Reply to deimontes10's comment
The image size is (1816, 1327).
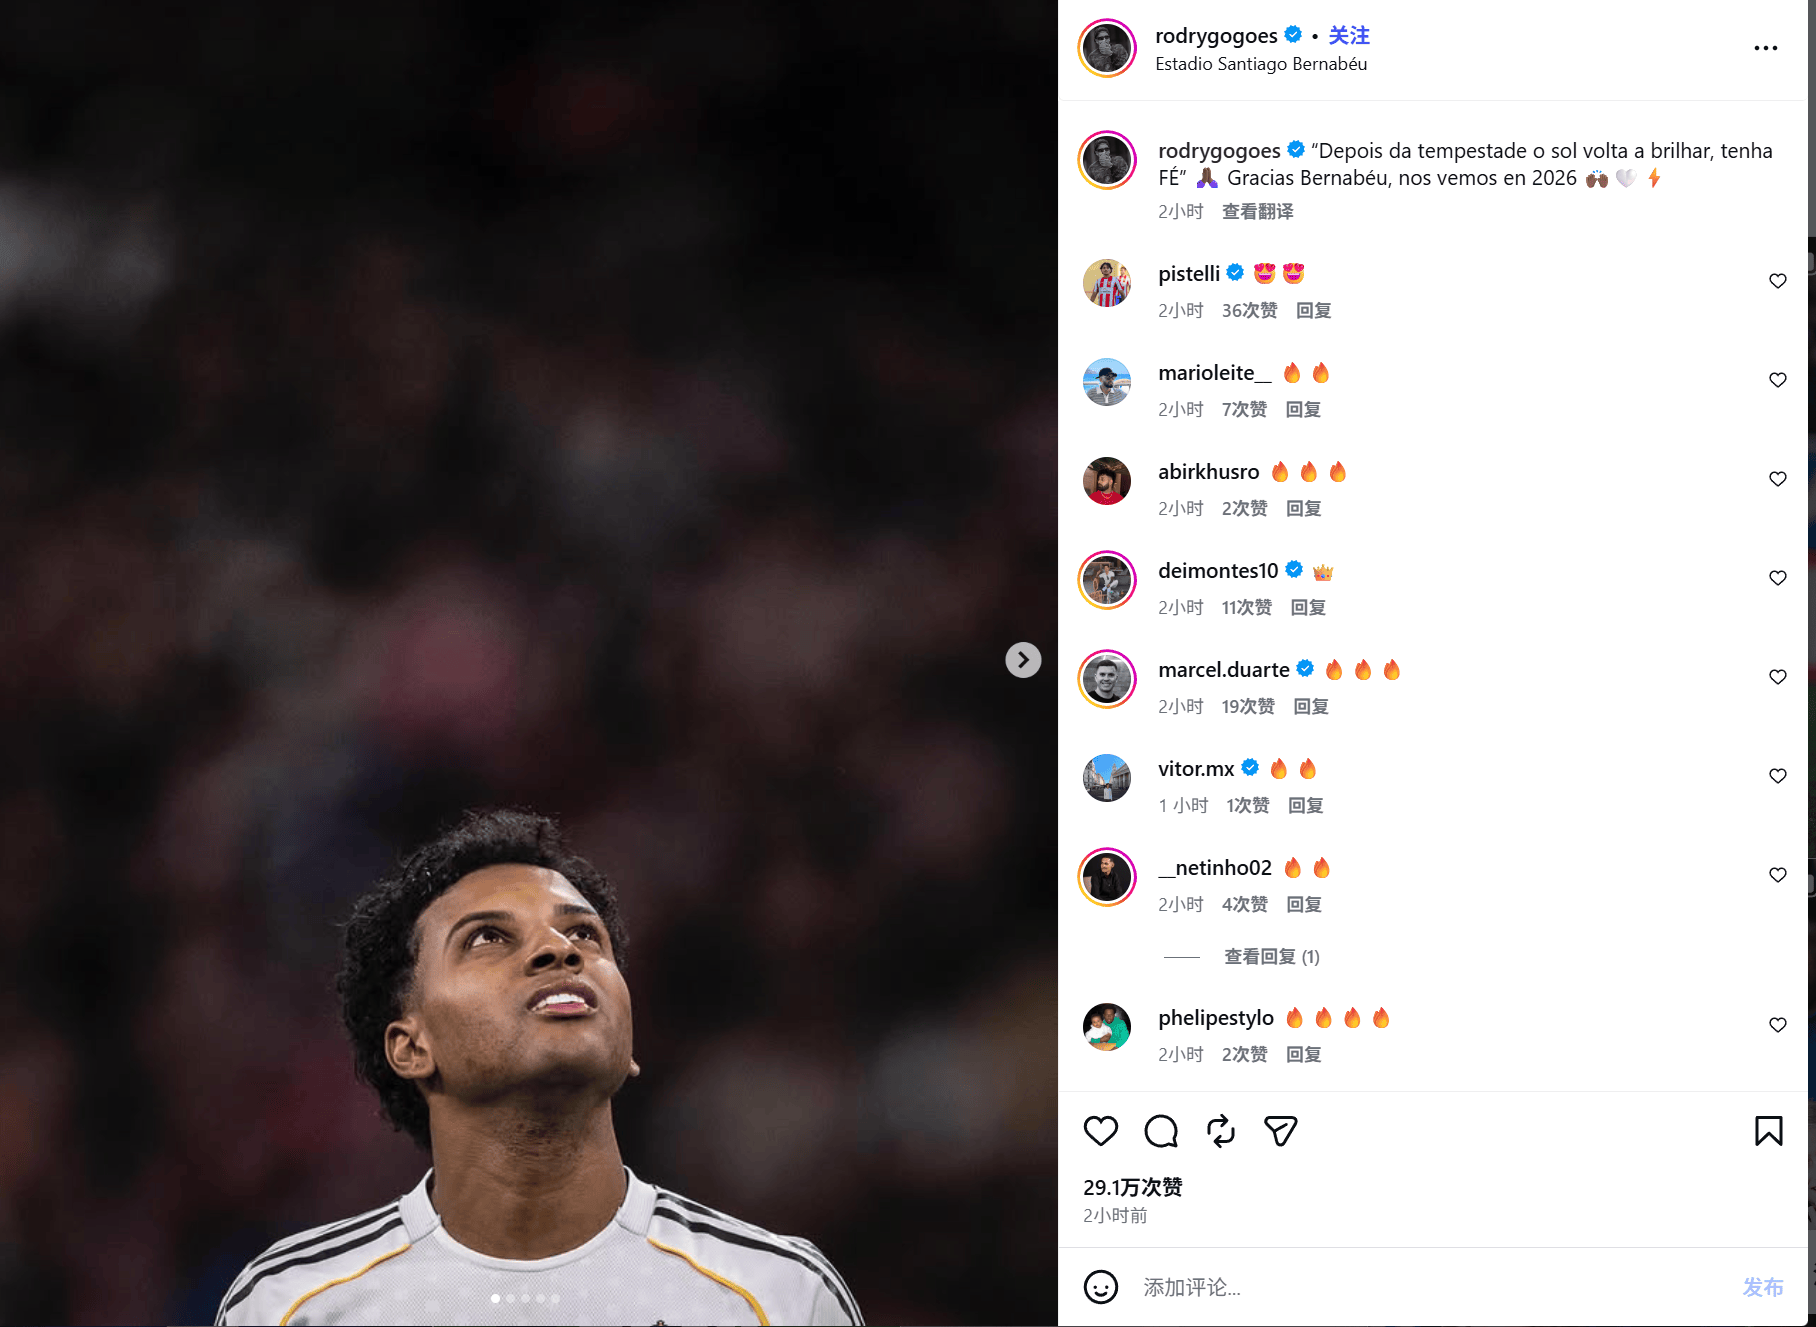click(1308, 608)
